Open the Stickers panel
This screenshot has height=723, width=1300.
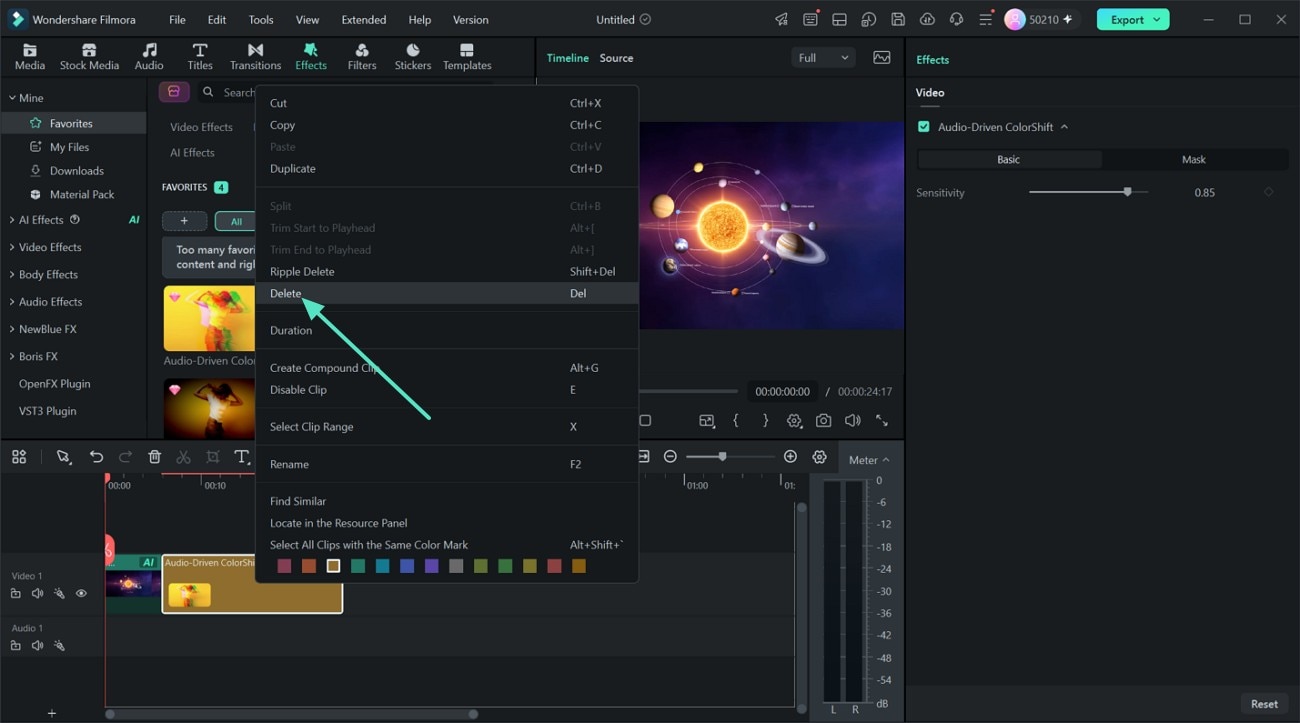click(412, 57)
